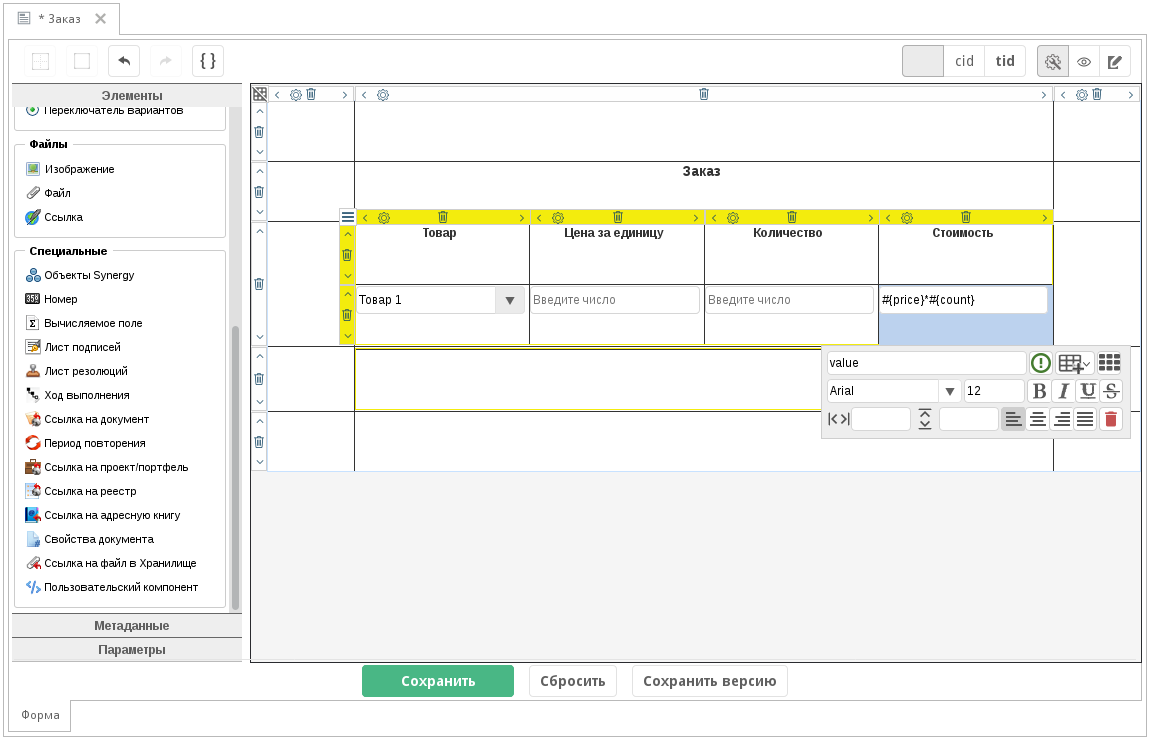
Task: Open the insert table dropdown icon
Action: (1075, 363)
